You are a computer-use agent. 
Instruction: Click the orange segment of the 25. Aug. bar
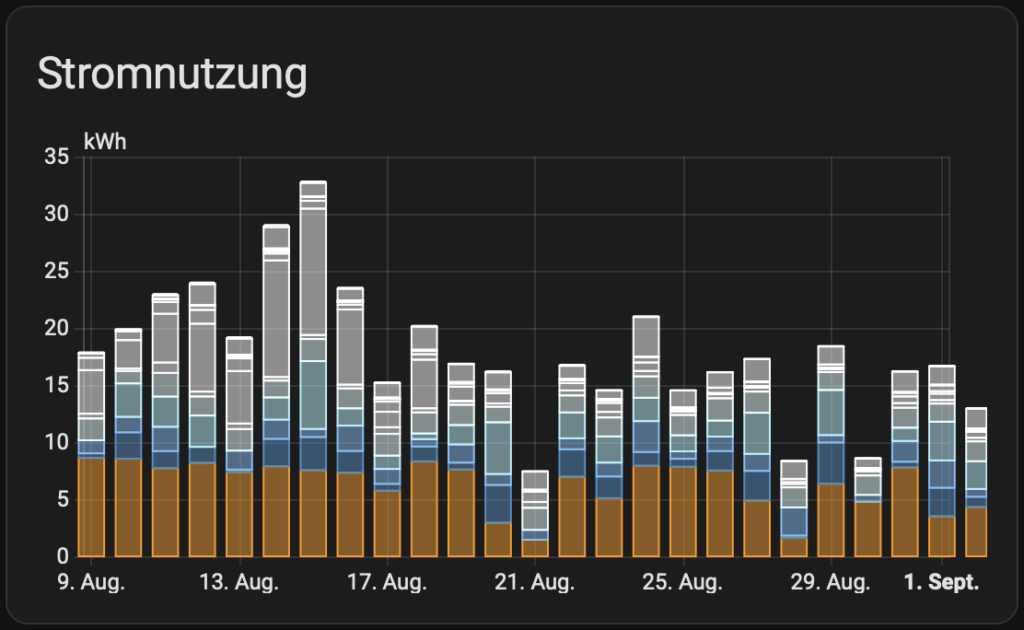(x=683, y=511)
